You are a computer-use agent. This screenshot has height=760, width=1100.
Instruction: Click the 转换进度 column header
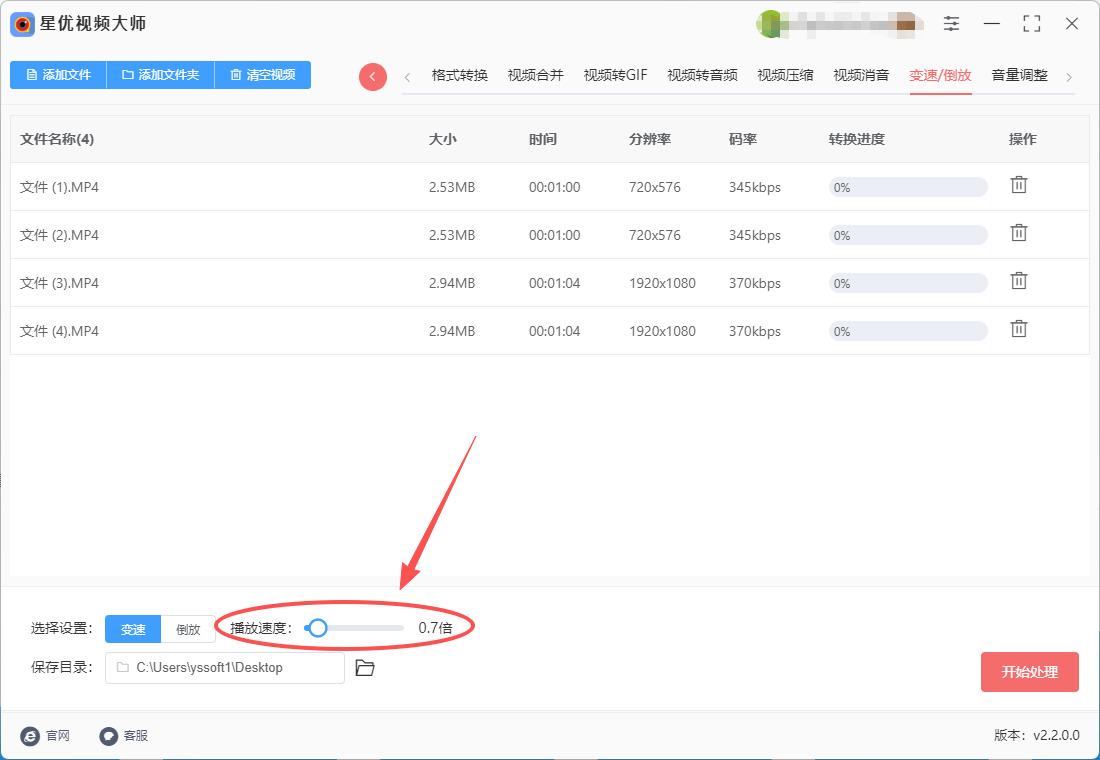pyautogui.click(x=856, y=140)
